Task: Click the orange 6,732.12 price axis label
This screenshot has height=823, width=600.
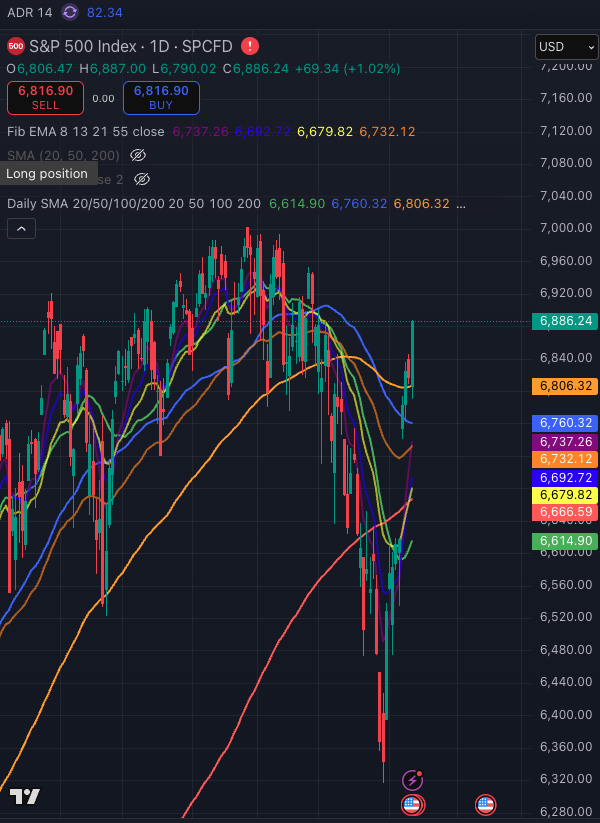Action: 565,459
